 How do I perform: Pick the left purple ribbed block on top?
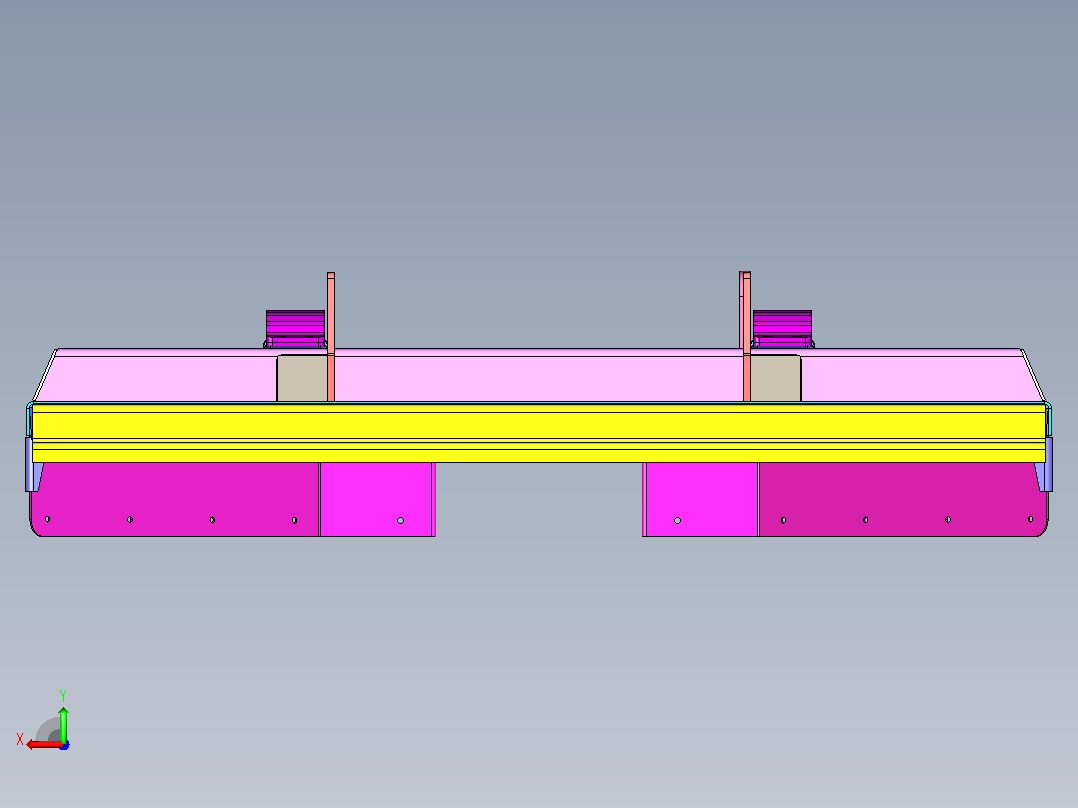tap(295, 329)
